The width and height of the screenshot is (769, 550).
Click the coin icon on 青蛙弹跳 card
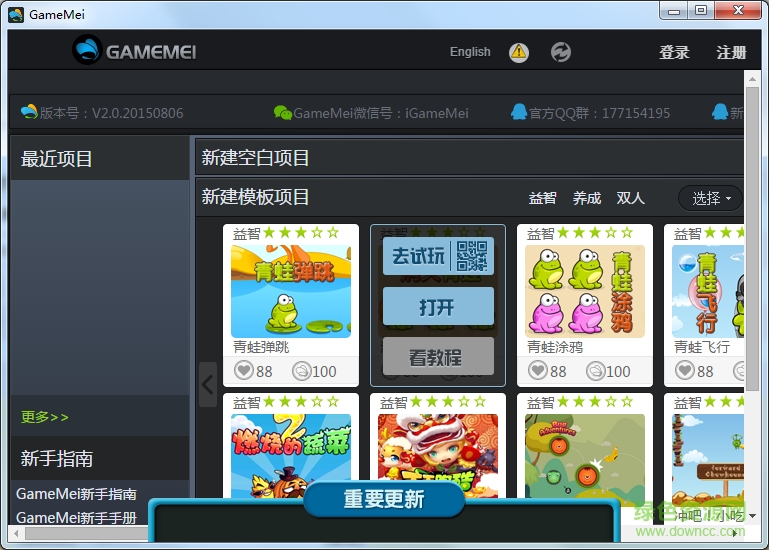click(x=302, y=371)
